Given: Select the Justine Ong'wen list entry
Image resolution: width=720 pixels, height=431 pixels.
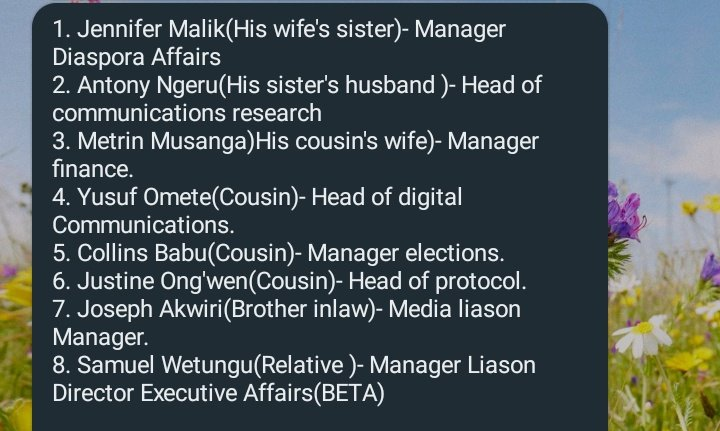Looking at the screenshot, I should point(289,281).
